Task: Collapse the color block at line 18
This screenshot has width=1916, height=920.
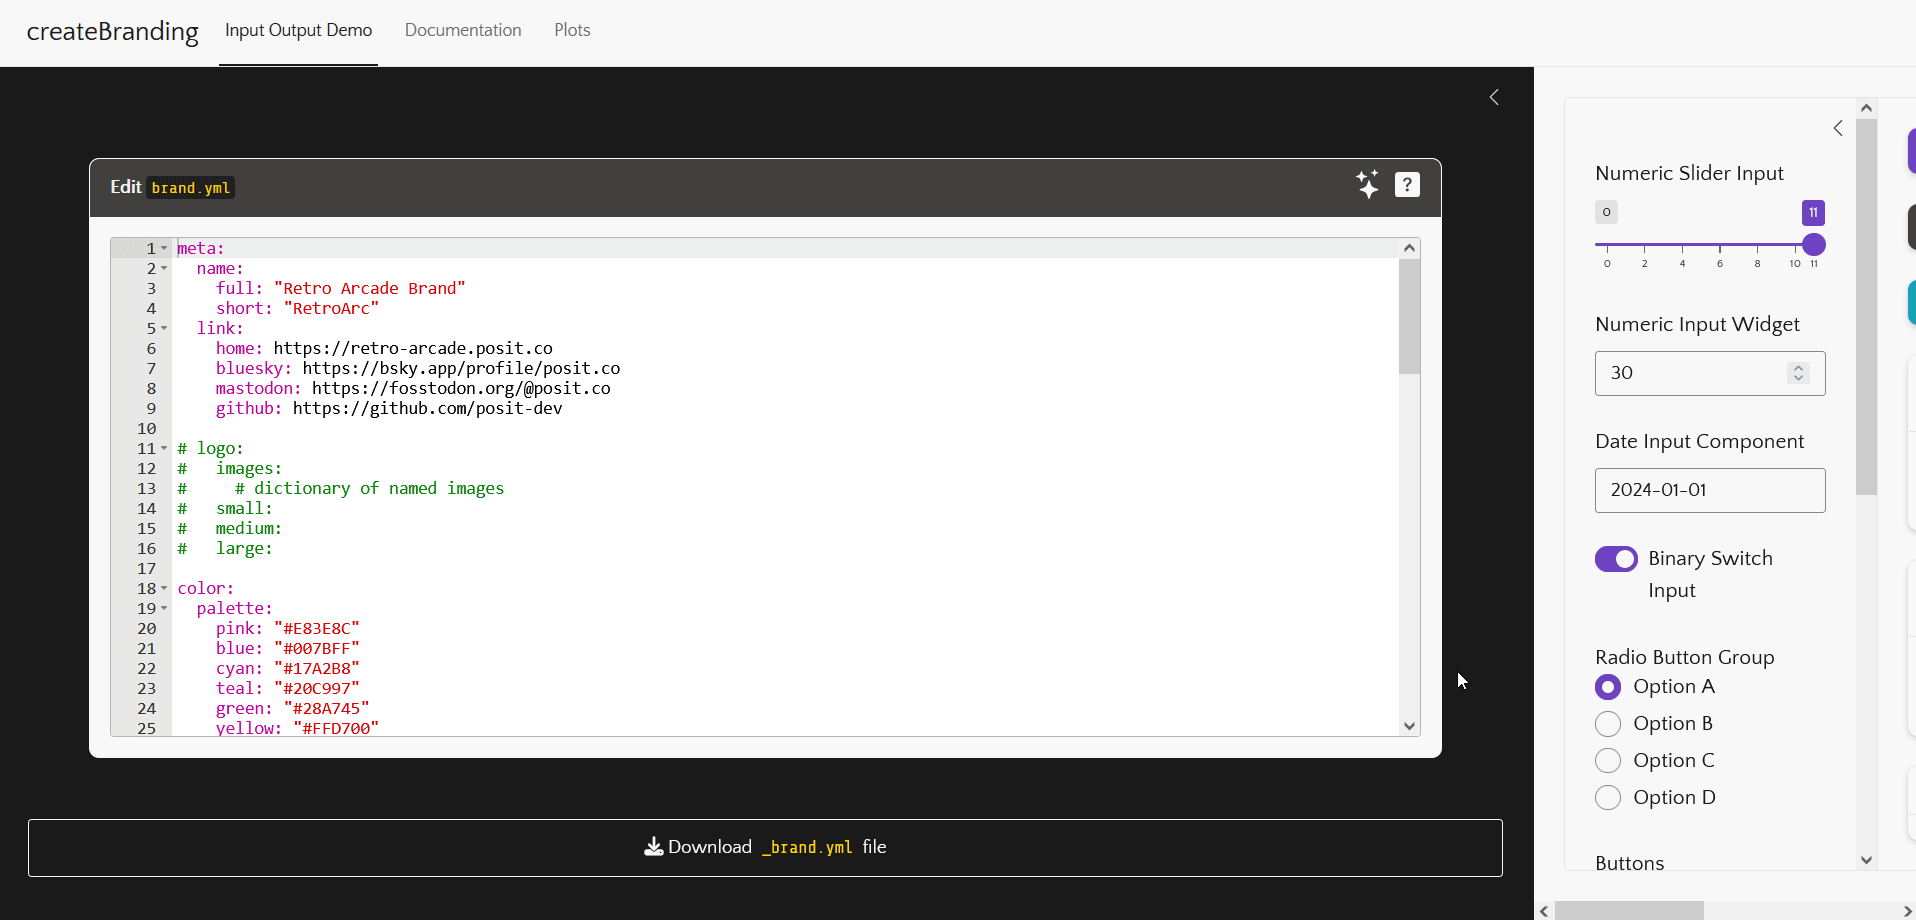Action: tap(164, 588)
